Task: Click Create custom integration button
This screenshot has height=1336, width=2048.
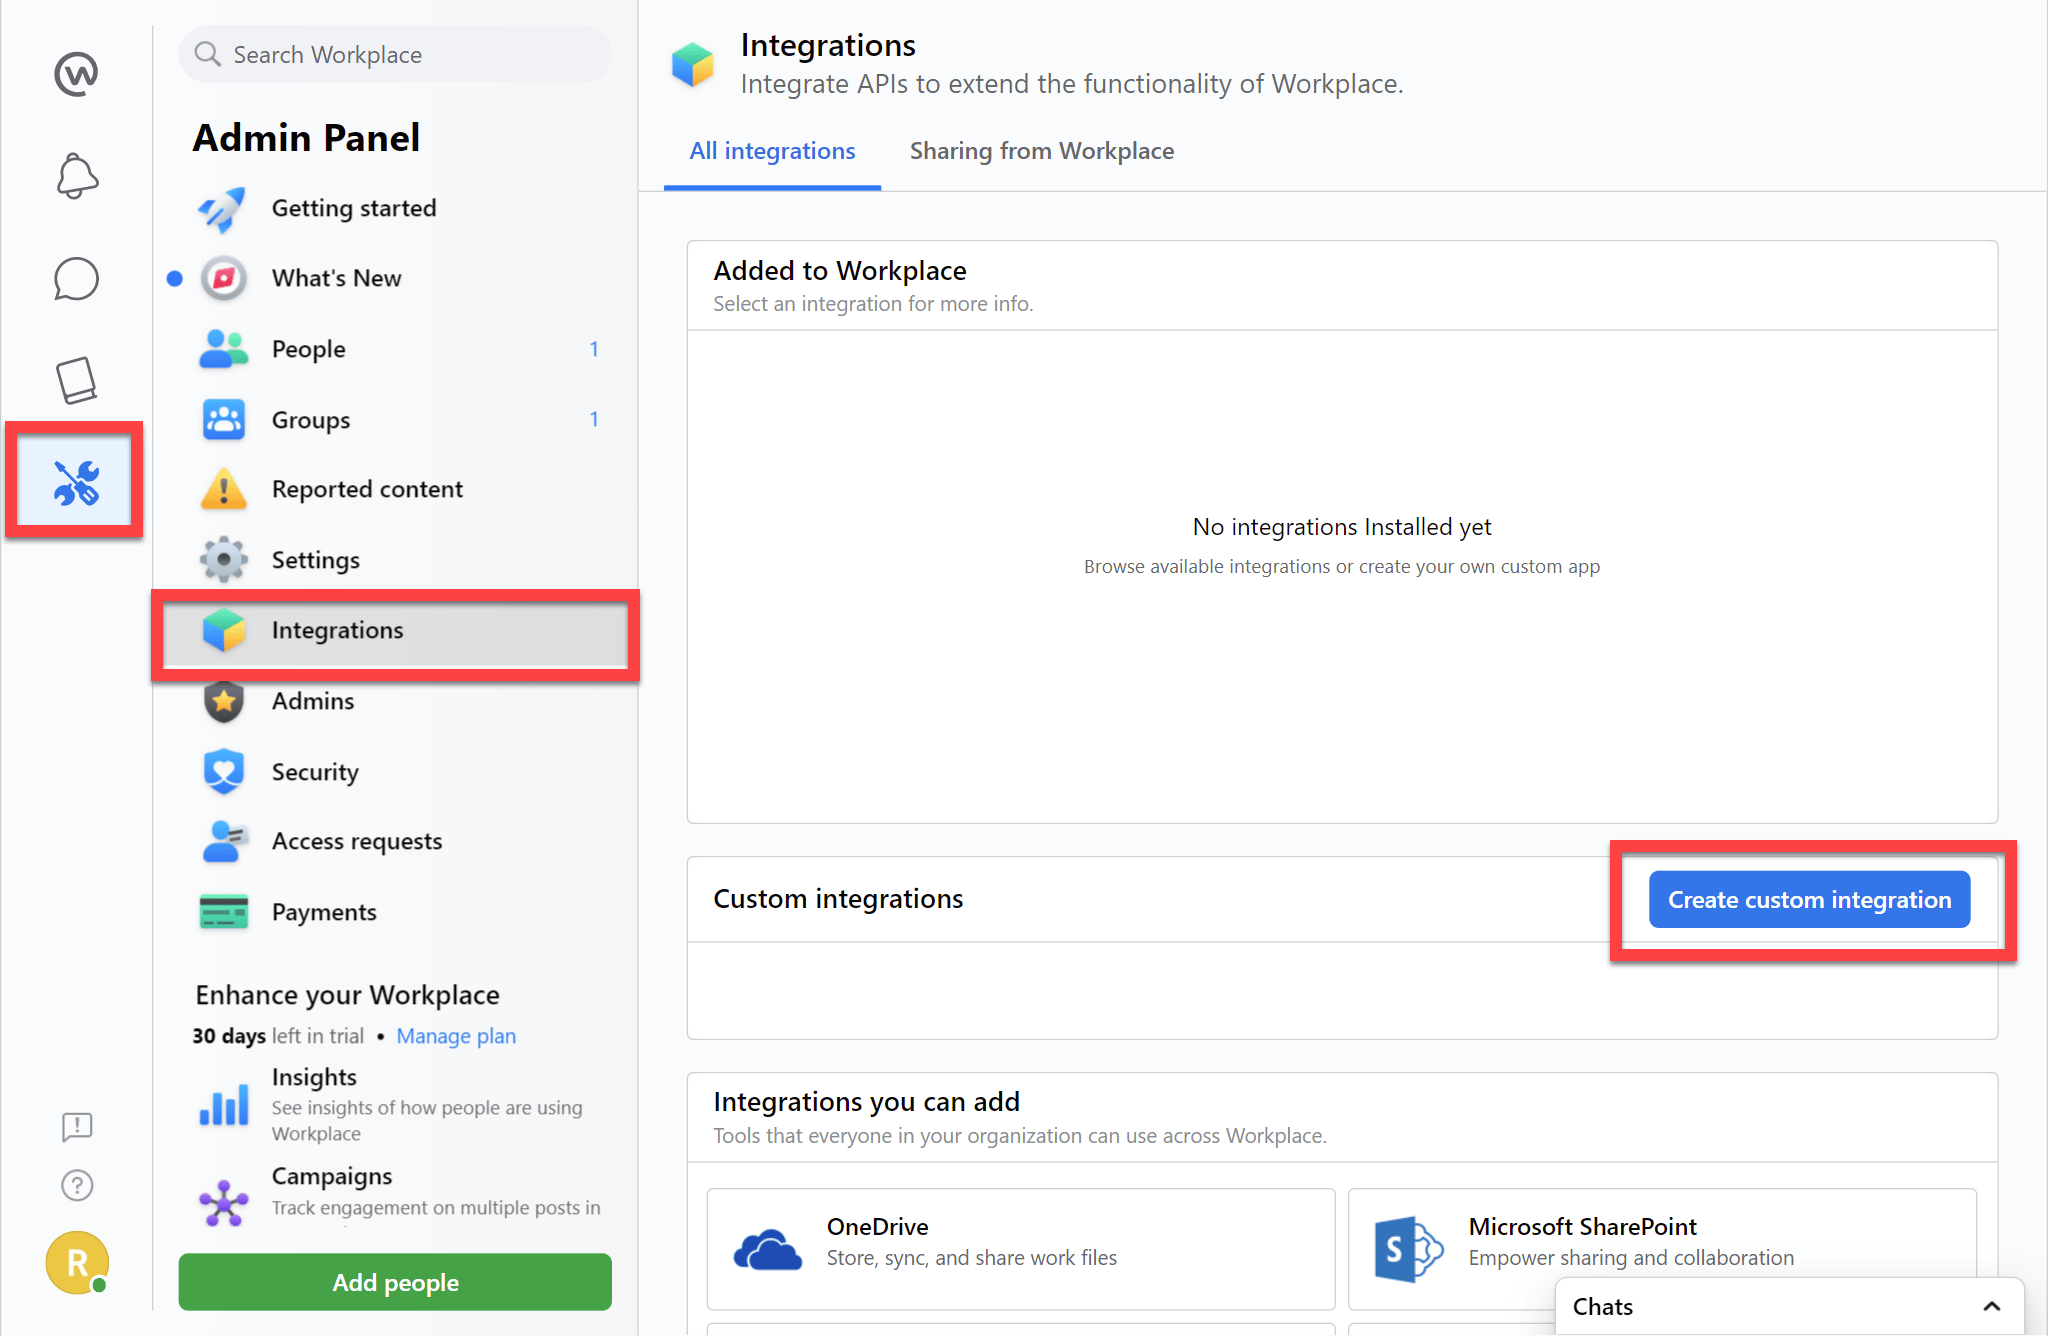Action: coord(1809,900)
